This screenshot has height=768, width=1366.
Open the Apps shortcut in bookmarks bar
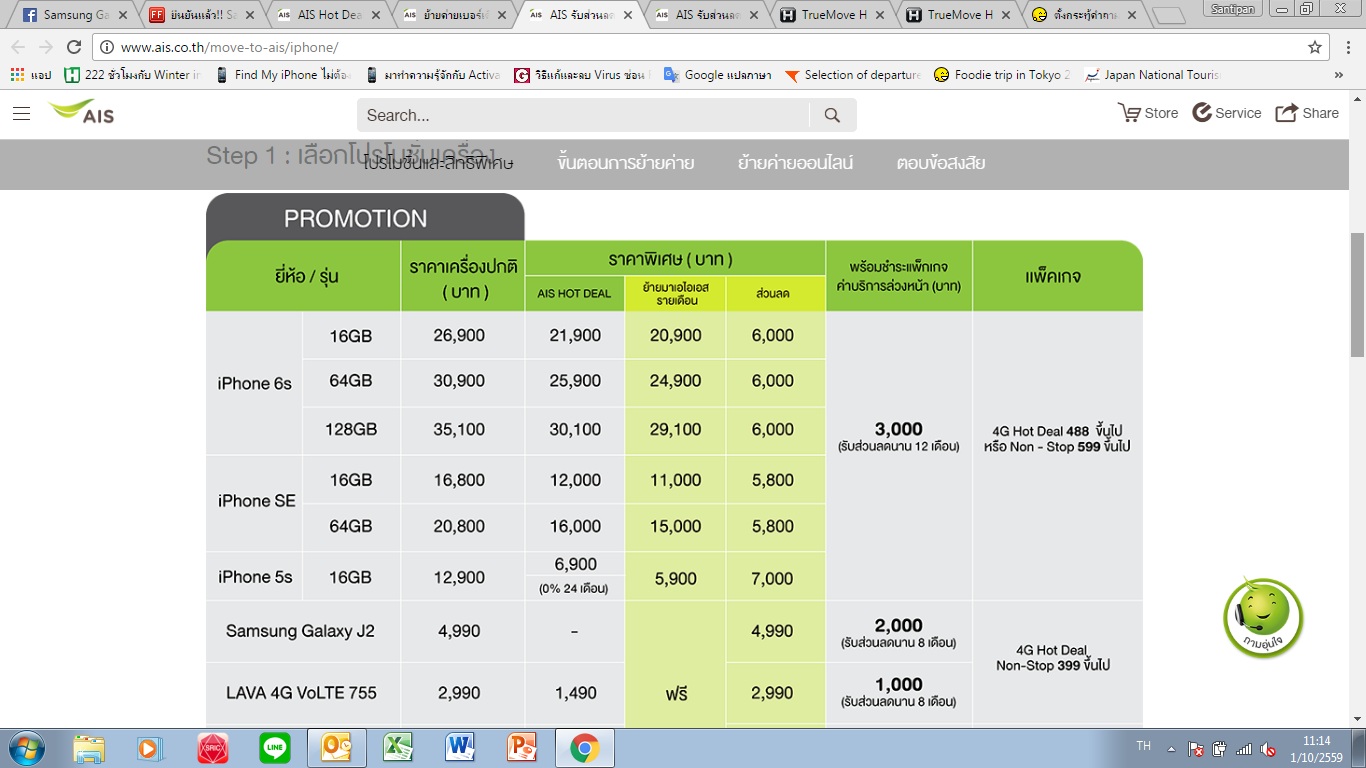tap(30, 75)
